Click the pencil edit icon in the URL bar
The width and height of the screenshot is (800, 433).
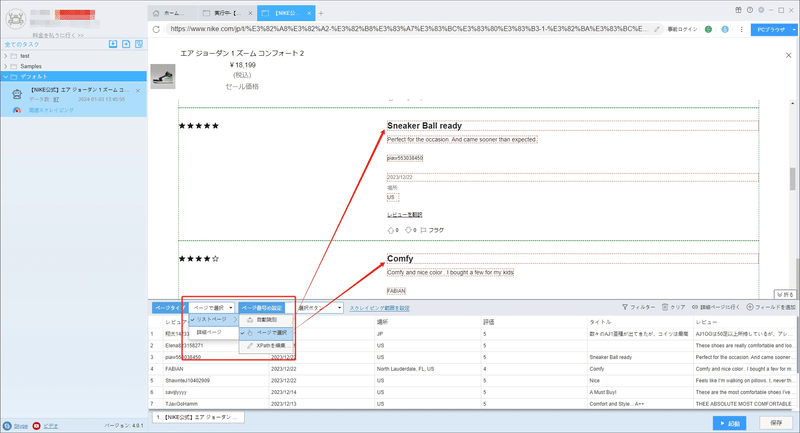click(657, 29)
